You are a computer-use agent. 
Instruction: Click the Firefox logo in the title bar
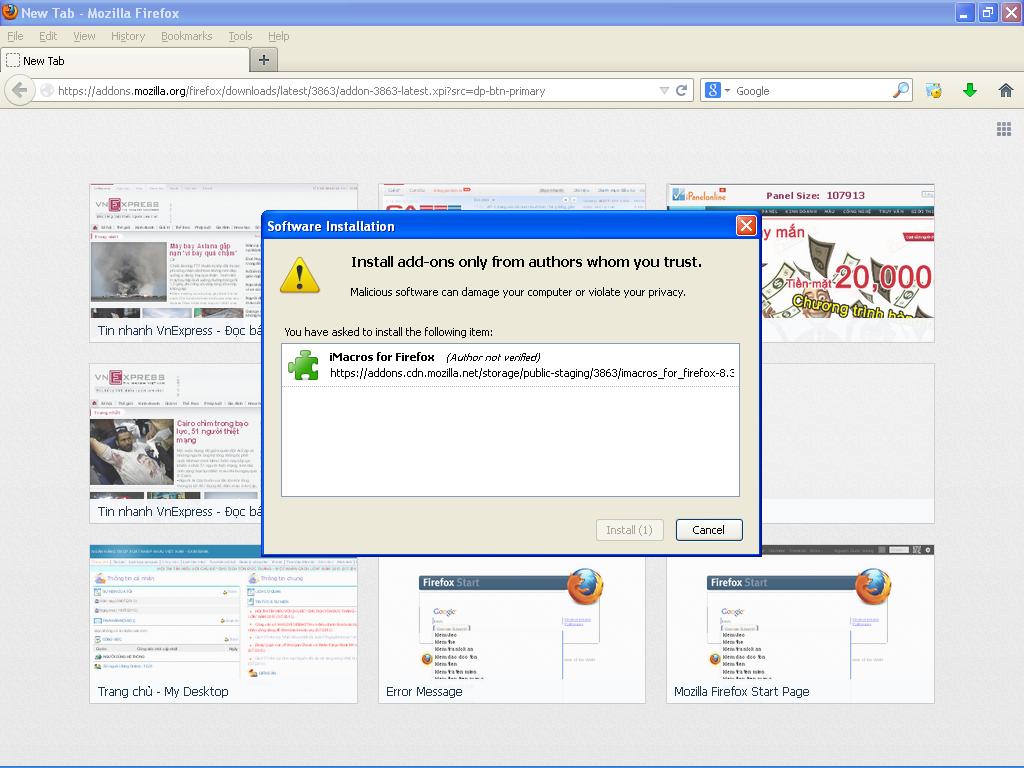pos(10,12)
